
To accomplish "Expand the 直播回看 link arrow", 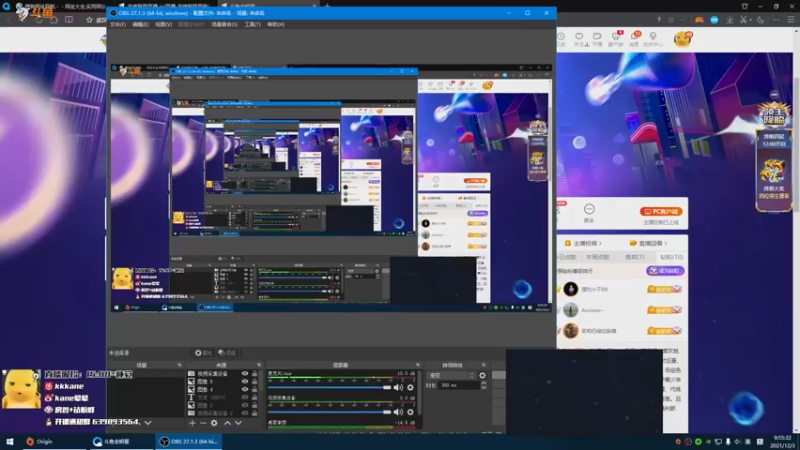I will 665,243.
